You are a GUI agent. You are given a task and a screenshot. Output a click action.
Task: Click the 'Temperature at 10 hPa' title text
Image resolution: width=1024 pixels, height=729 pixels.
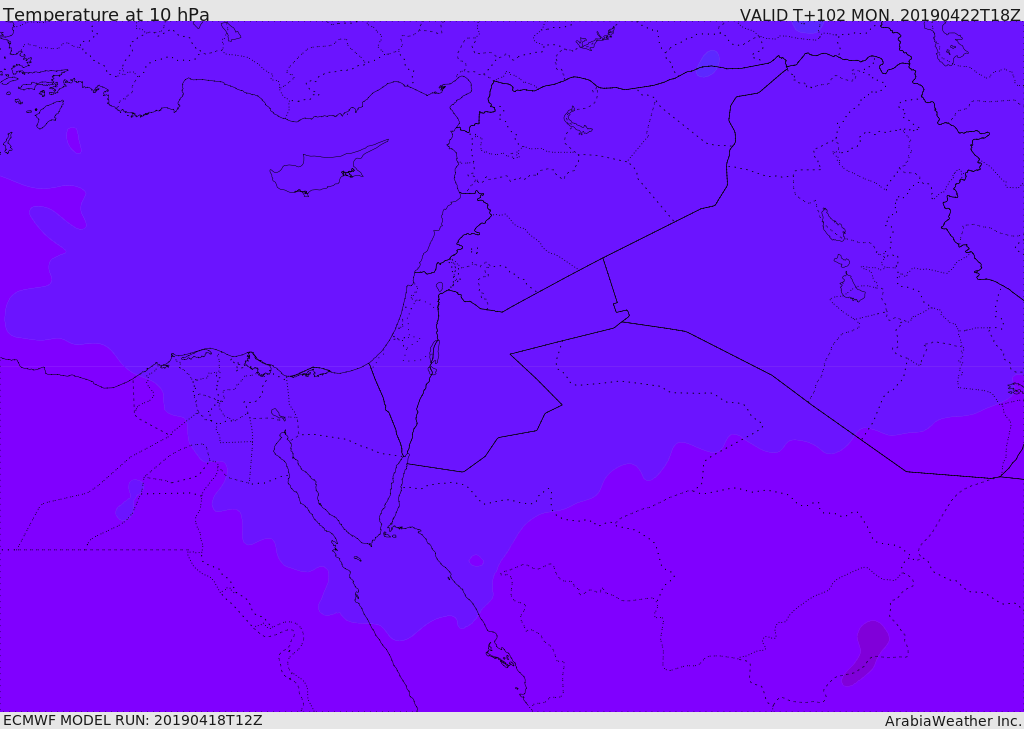tap(106, 14)
